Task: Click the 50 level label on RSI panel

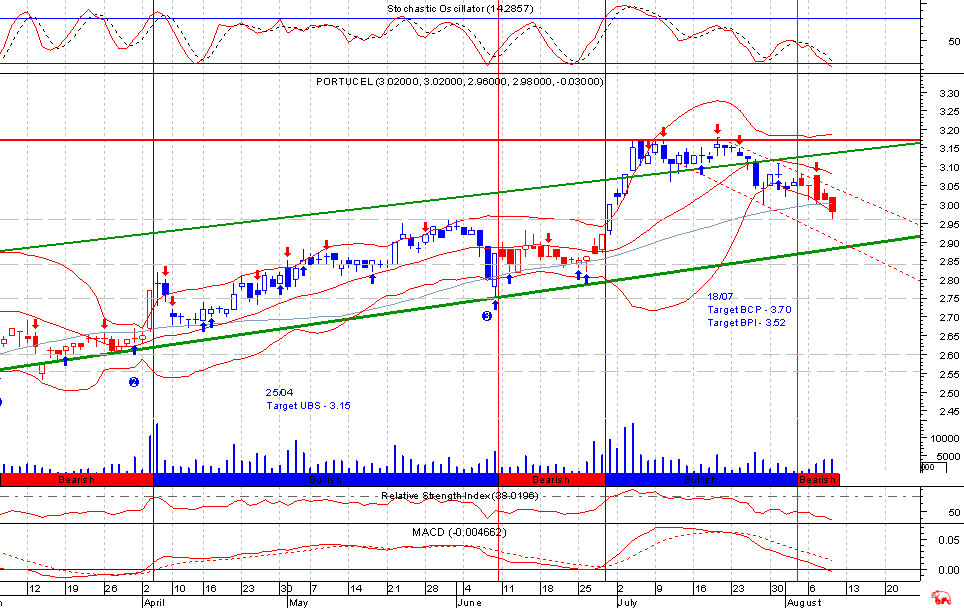Action: [954, 512]
